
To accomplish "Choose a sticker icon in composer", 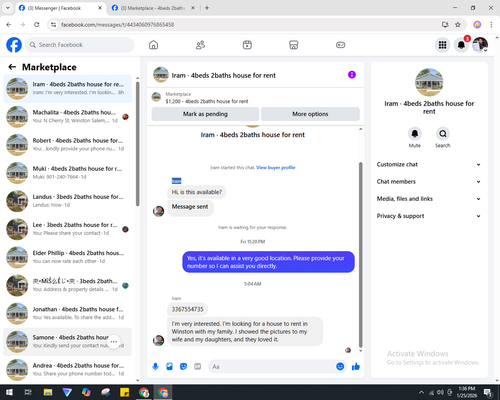I will pos(183,367).
